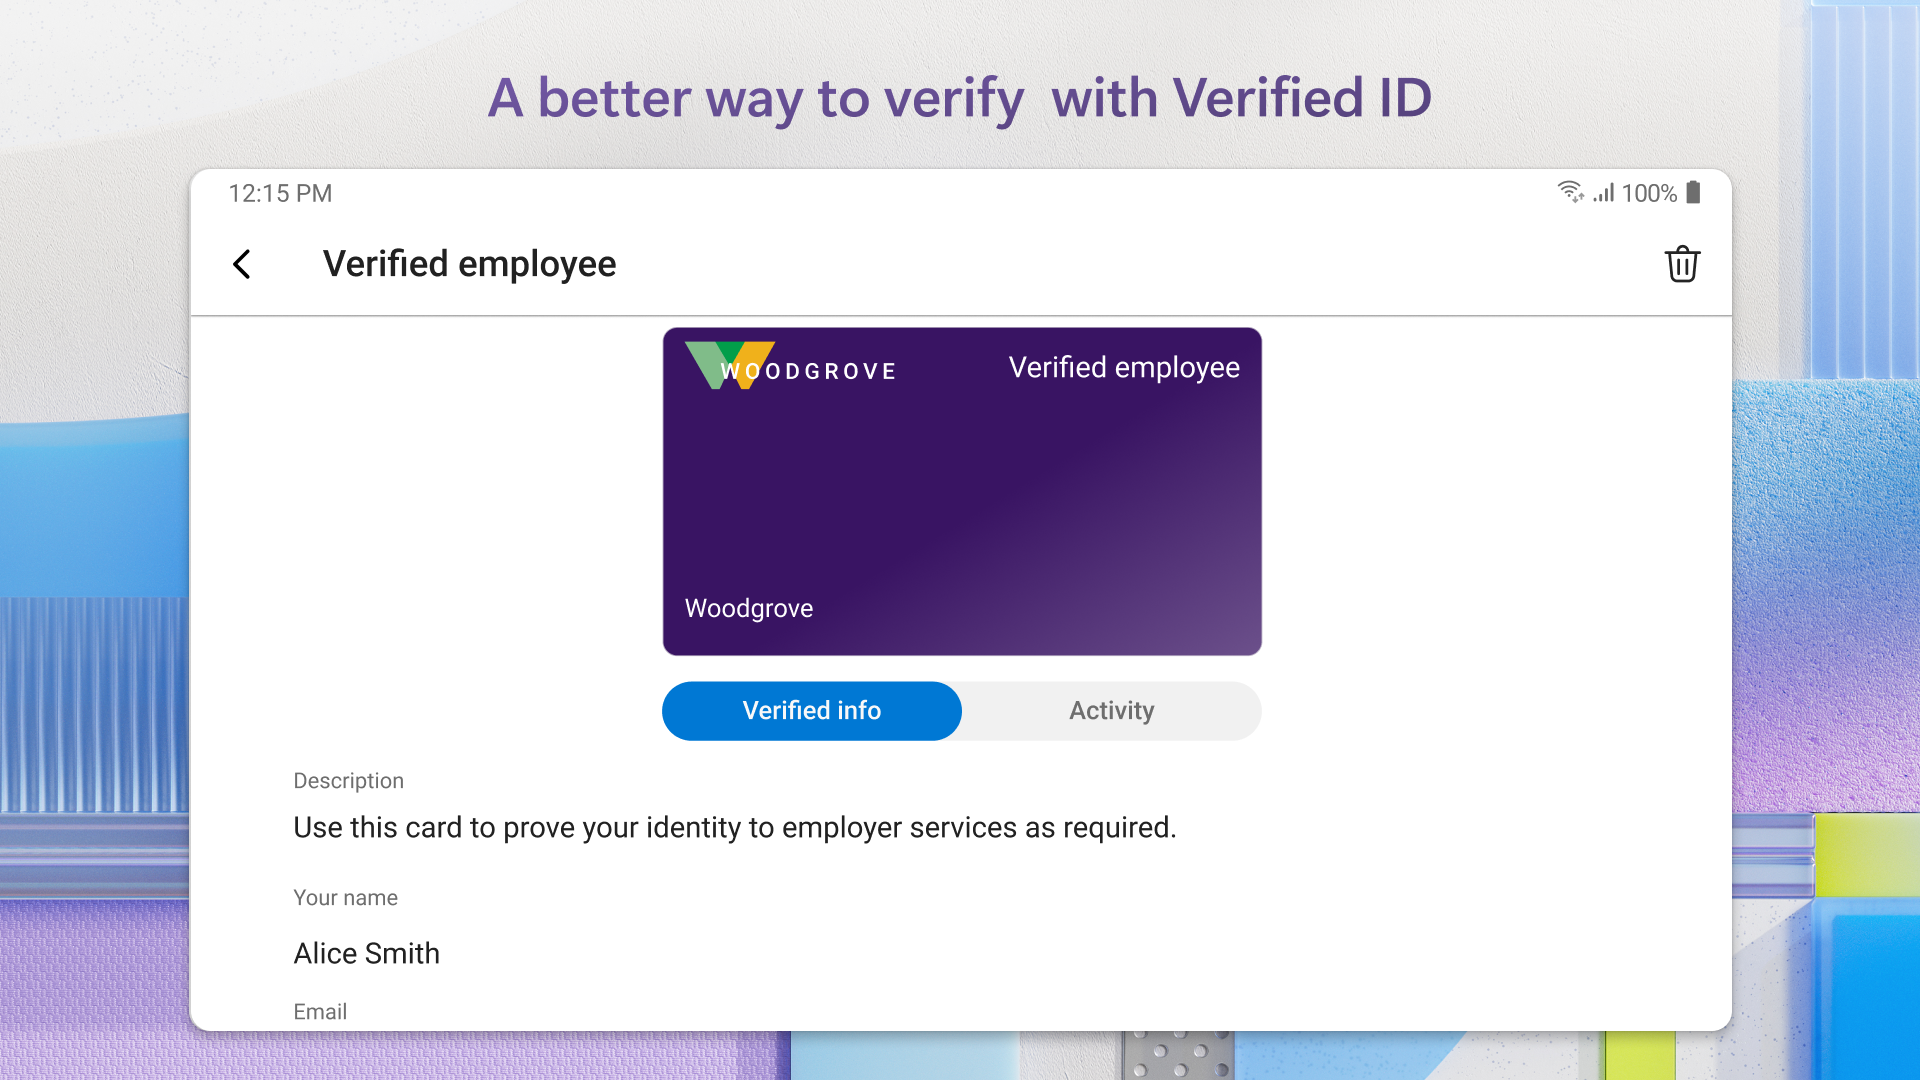Select the identity proof description text
The width and height of the screenshot is (1920, 1080).
pyautogui.click(x=735, y=827)
